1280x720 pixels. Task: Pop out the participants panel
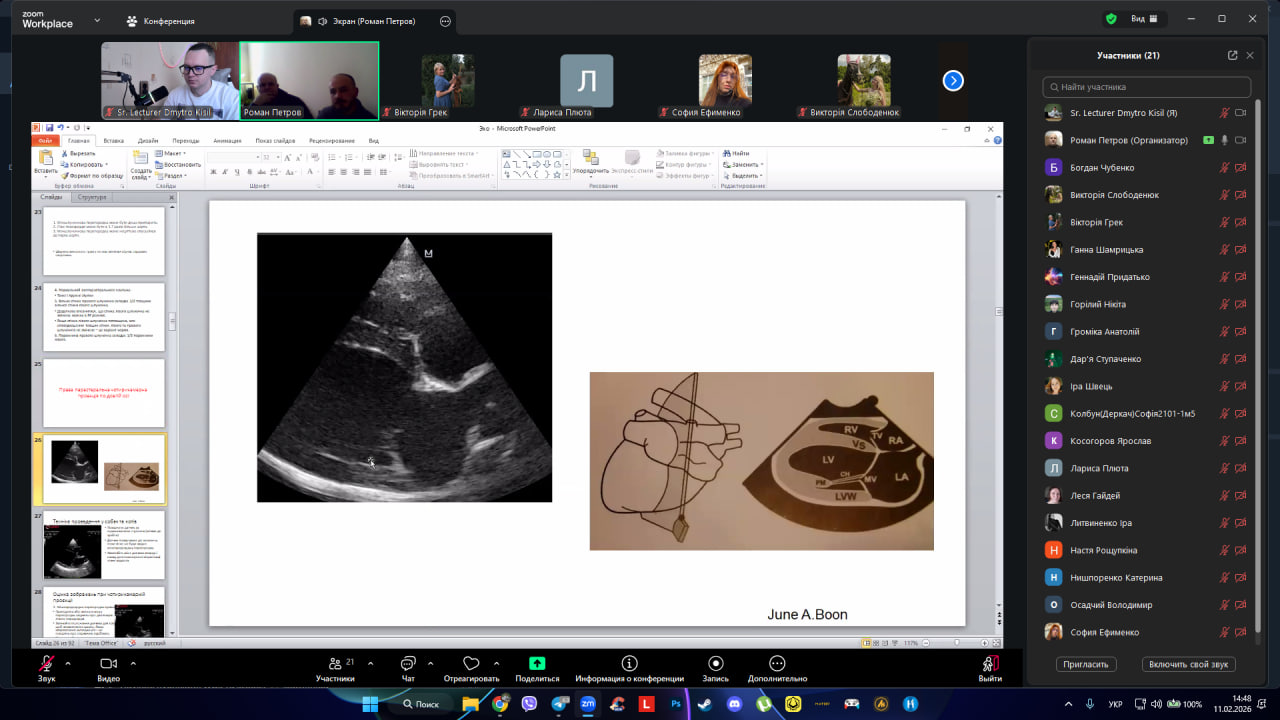[1232, 56]
